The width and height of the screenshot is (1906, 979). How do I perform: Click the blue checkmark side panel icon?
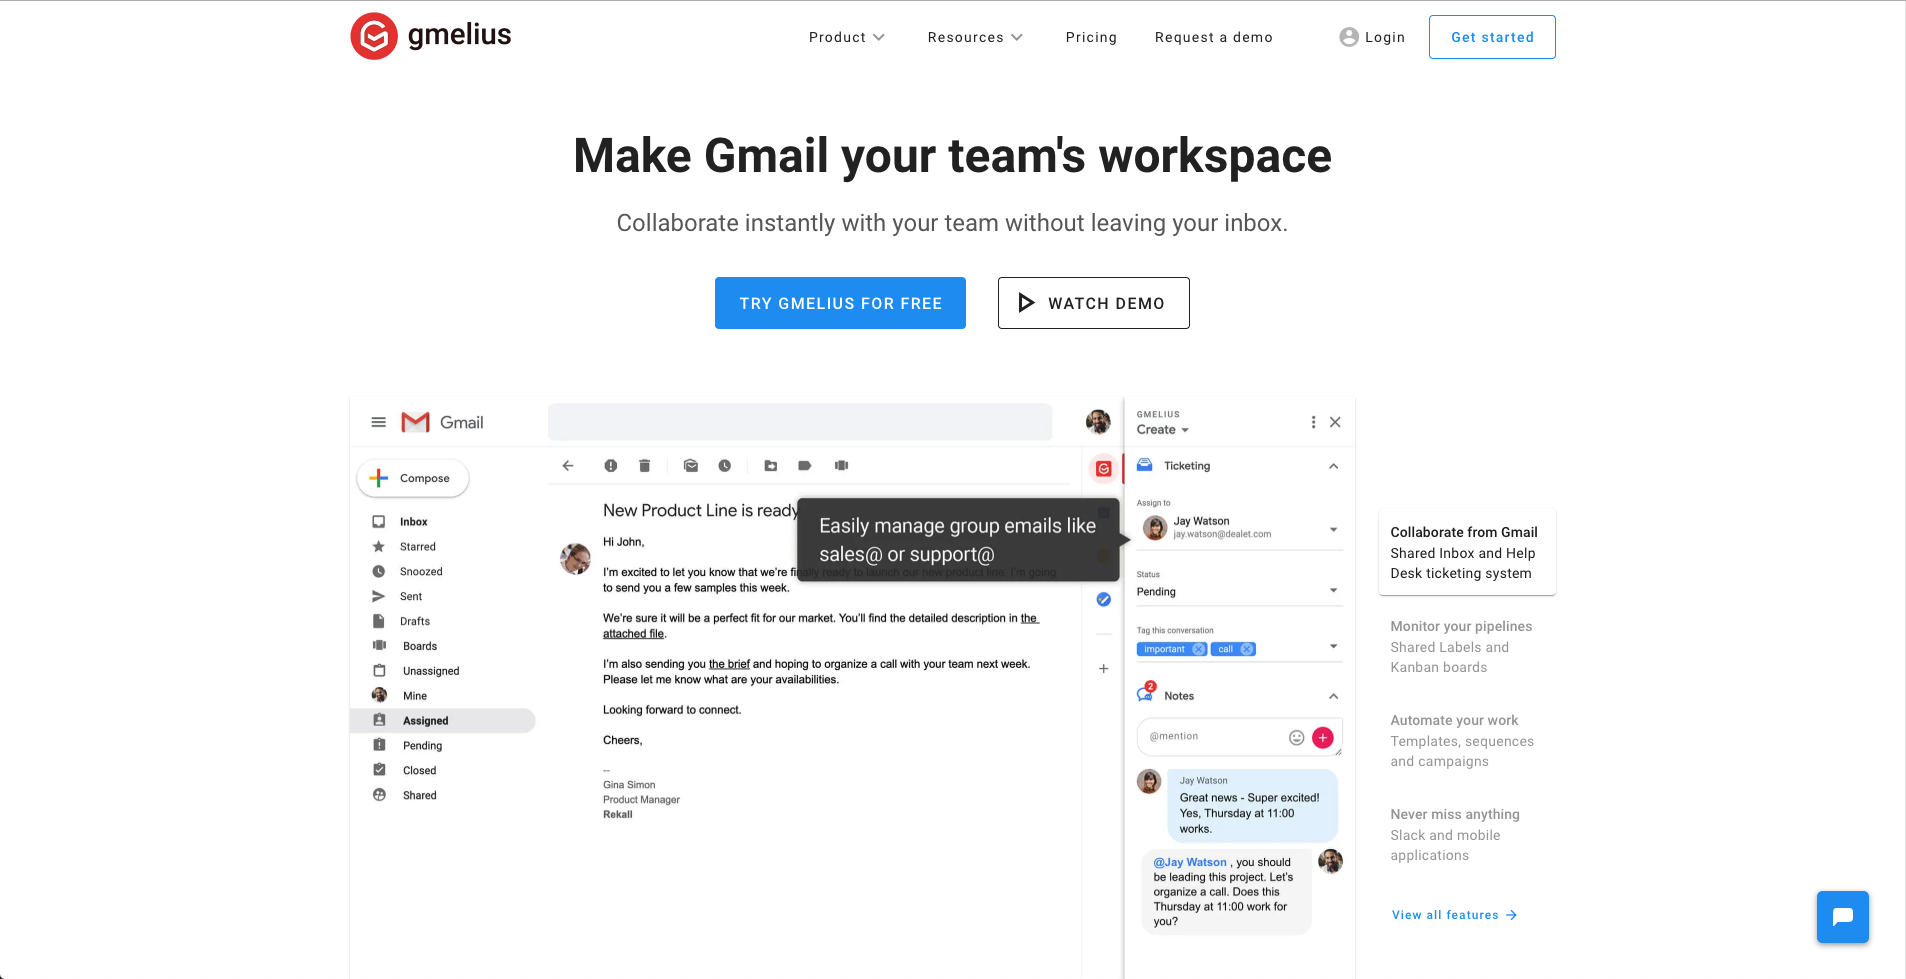[1104, 600]
